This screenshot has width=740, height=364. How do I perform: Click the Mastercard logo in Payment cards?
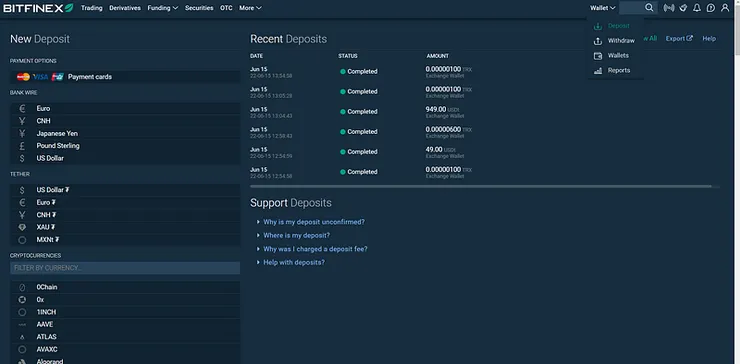(x=23, y=77)
